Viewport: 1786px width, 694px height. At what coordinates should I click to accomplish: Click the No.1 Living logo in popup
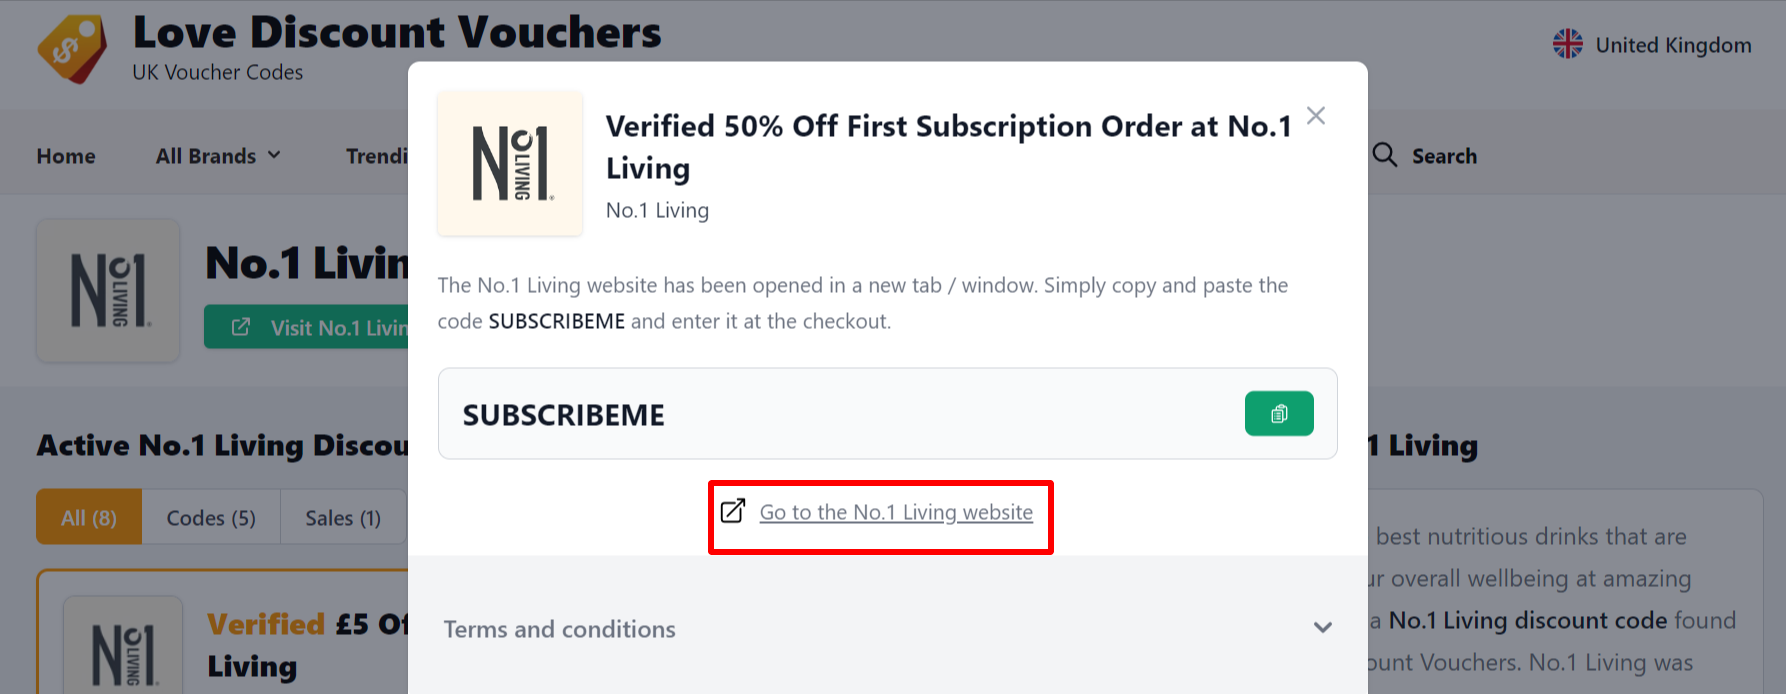click(x=510, y=164)
